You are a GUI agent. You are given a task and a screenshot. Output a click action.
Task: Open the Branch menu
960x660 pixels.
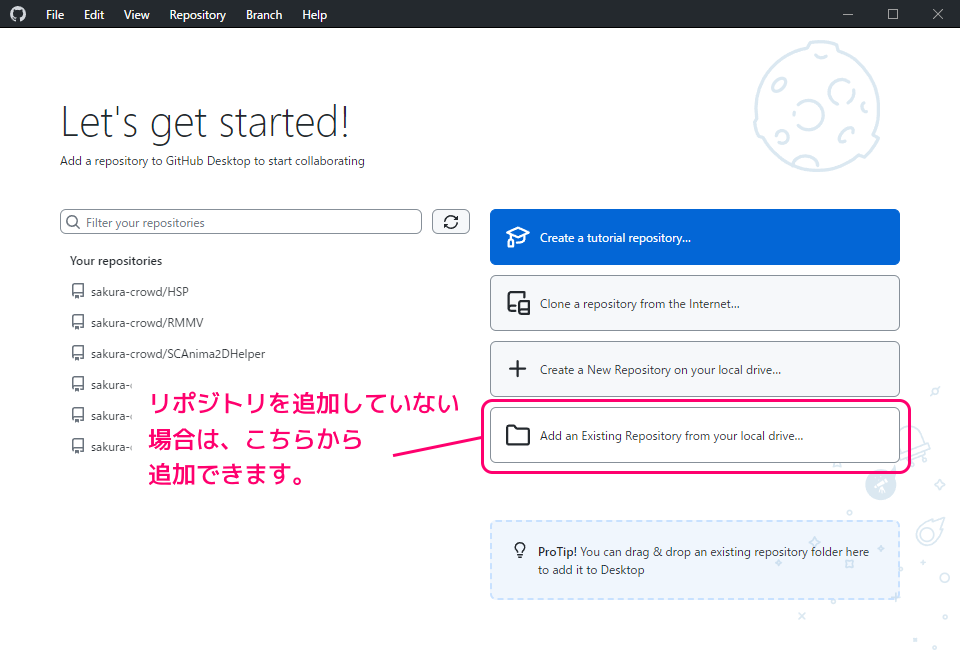click(x=264, y=15)
